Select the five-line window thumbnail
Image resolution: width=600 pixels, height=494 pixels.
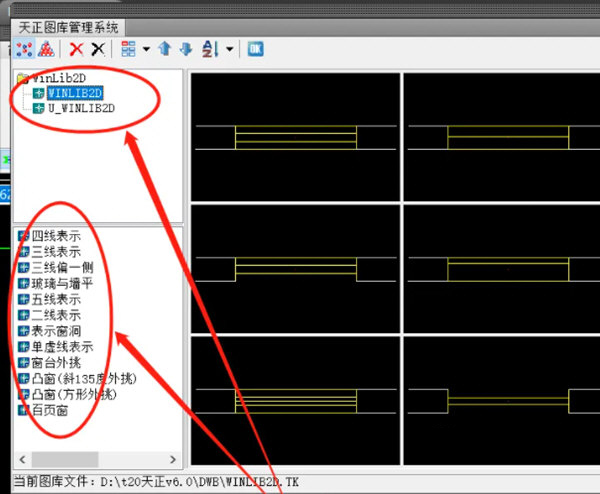click(295, 401)
